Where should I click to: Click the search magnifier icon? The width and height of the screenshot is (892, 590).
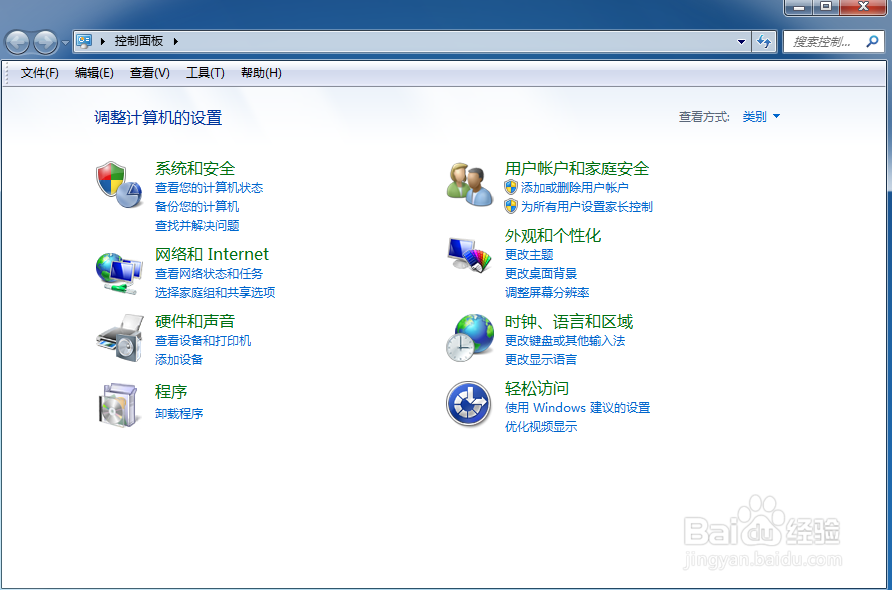pyautogui.click(x=872, y=42)
